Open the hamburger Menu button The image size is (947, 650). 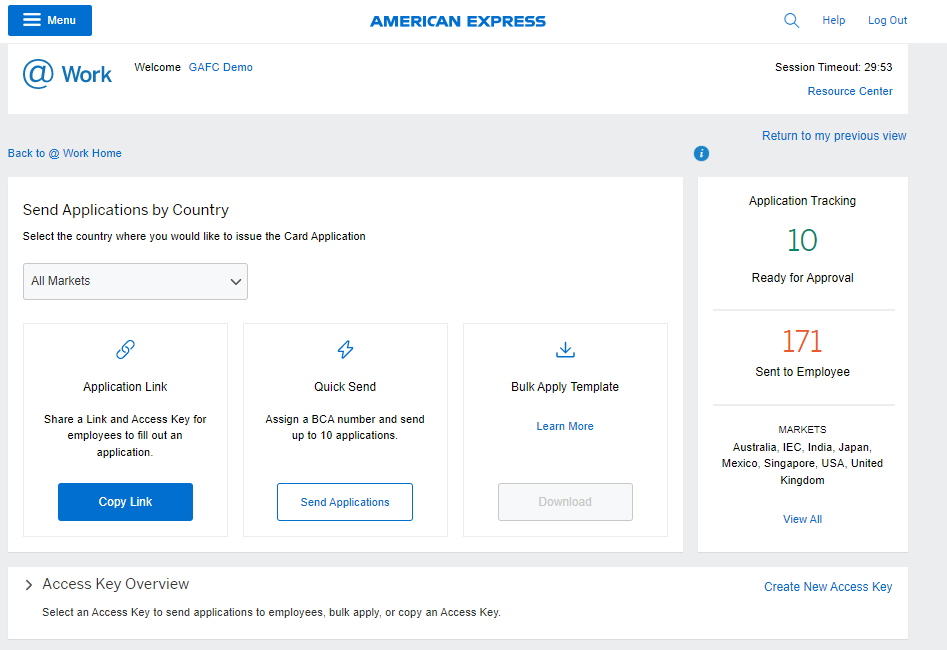50,20
